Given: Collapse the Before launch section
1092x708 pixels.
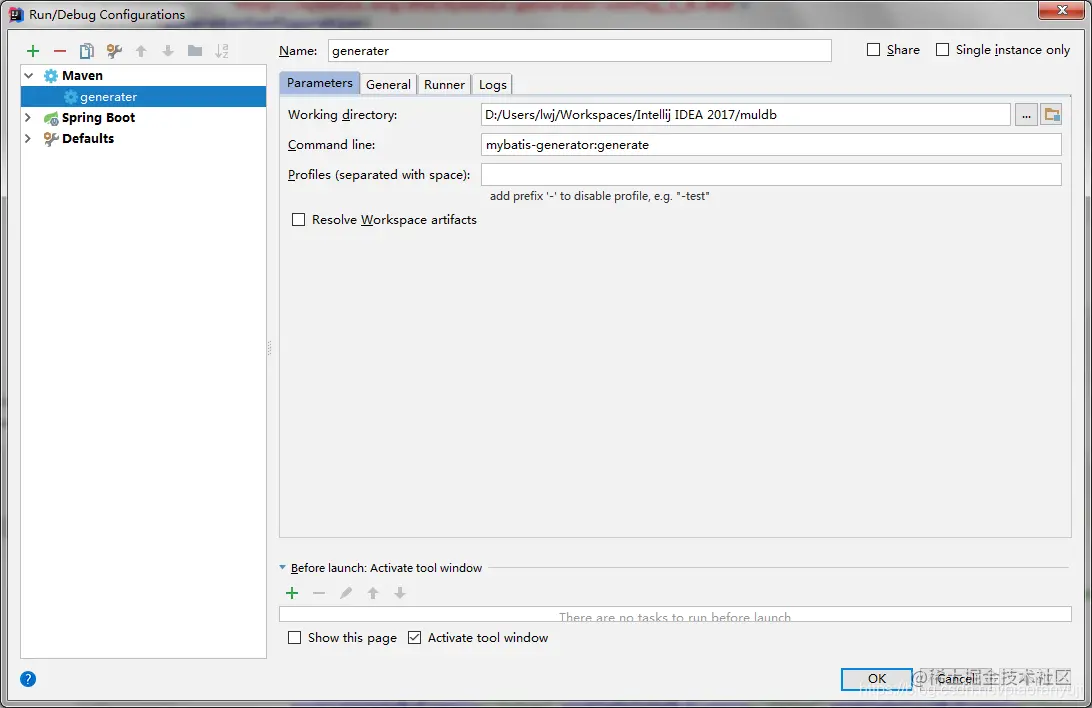Looking at the screenshot, I should point(283,568).
